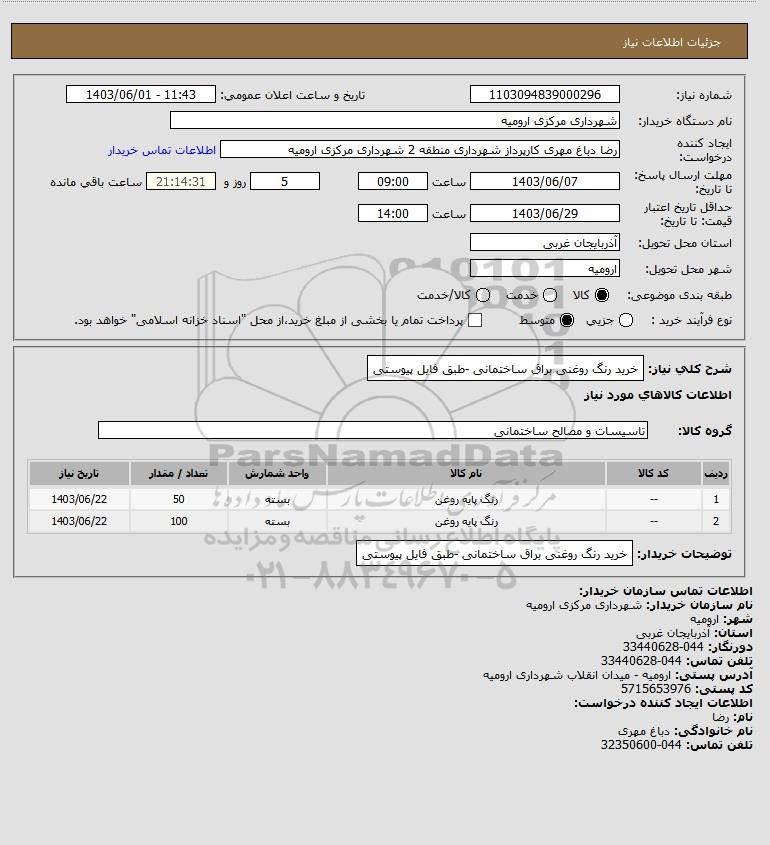Click the postal address ارومیه - میدان انقلاب
The width and height of the screenshot is (770, 845).
point(577,675)
